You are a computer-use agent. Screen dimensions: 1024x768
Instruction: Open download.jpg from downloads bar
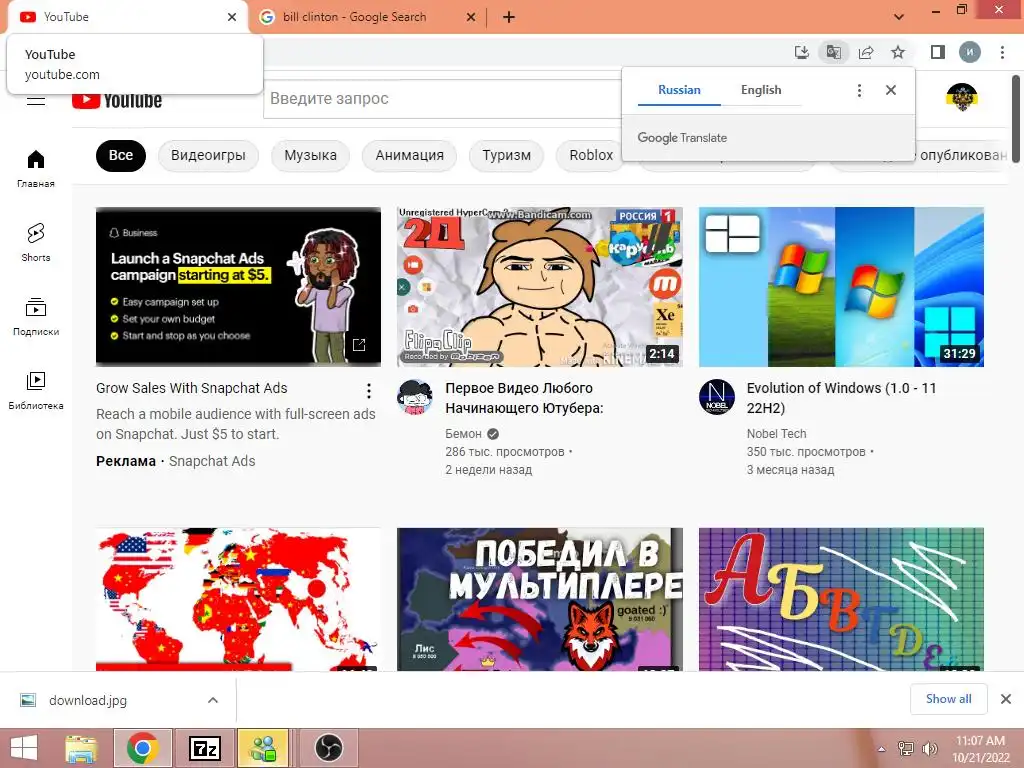tap(88, 700)
